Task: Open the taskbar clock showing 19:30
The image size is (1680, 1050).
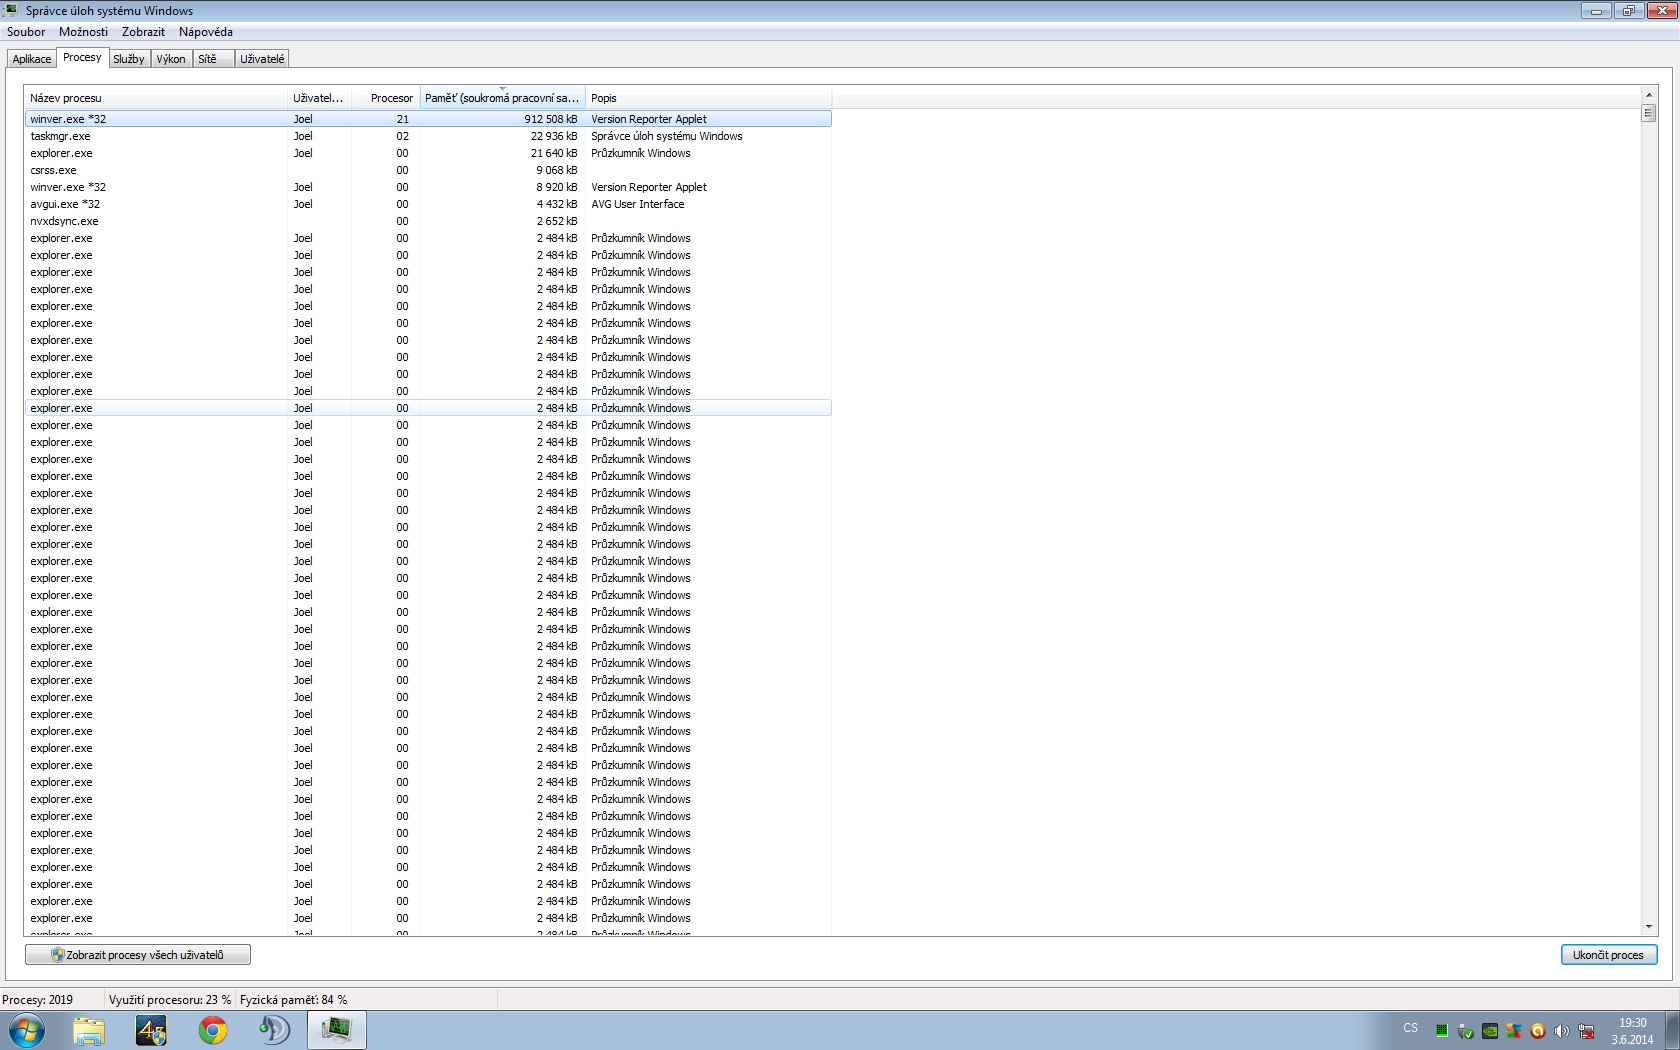Action: (x=1632, y=1031)
